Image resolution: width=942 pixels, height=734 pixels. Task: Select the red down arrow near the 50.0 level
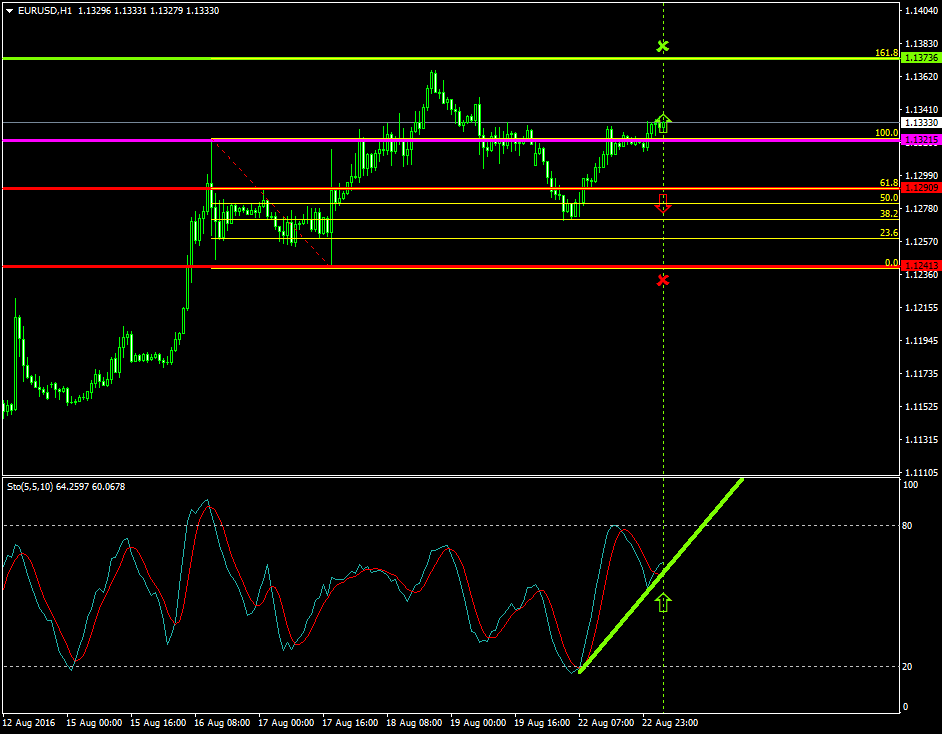tap(663, 202)
